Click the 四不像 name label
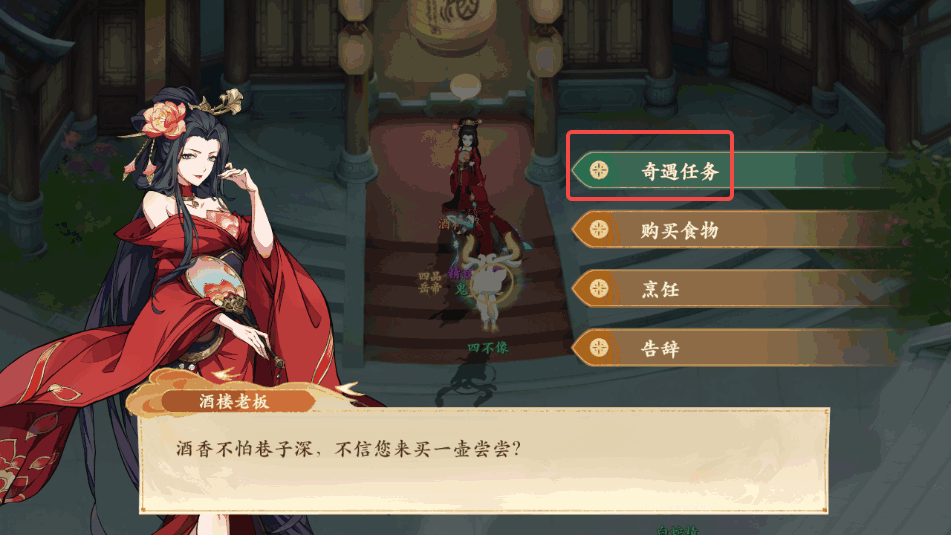 pyautogui.click(x=488, y=348)
